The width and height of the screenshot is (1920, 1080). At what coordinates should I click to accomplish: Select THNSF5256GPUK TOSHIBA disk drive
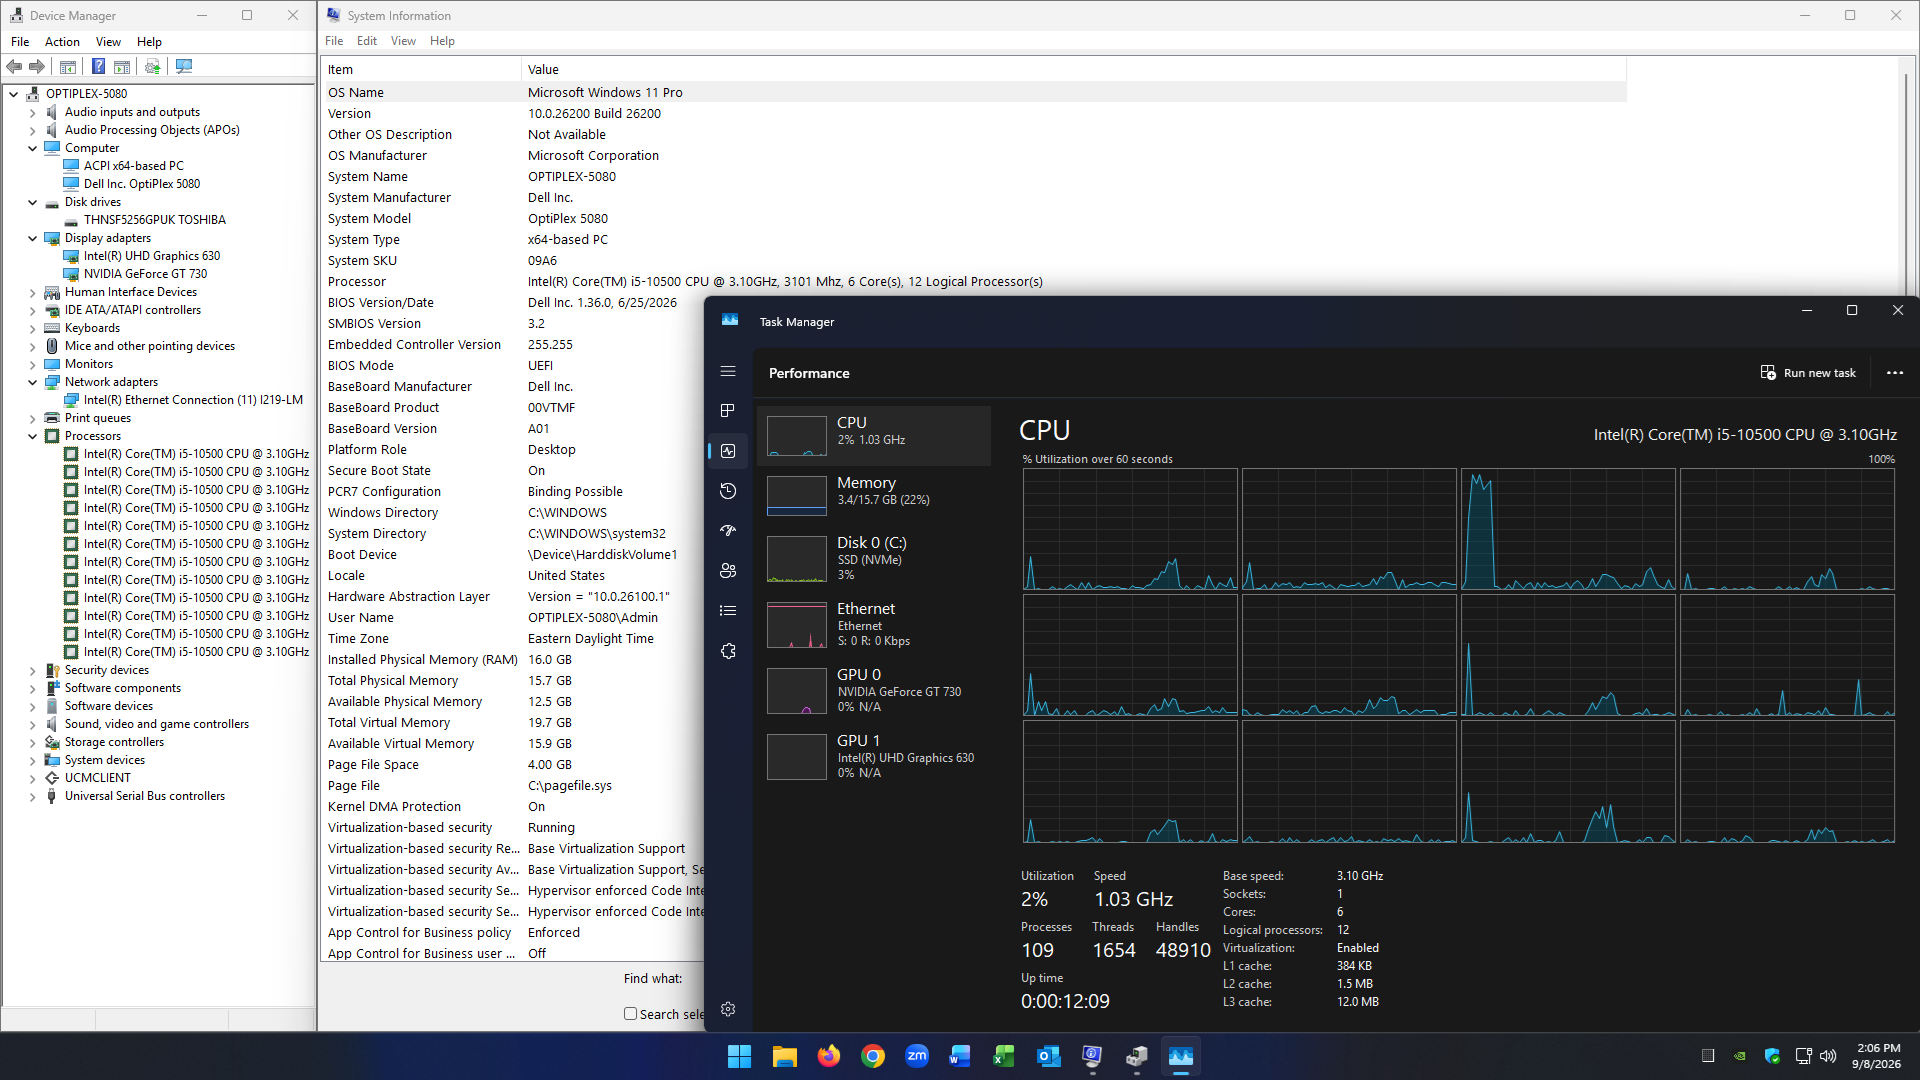pyautogui.click(x=154, y=220)
